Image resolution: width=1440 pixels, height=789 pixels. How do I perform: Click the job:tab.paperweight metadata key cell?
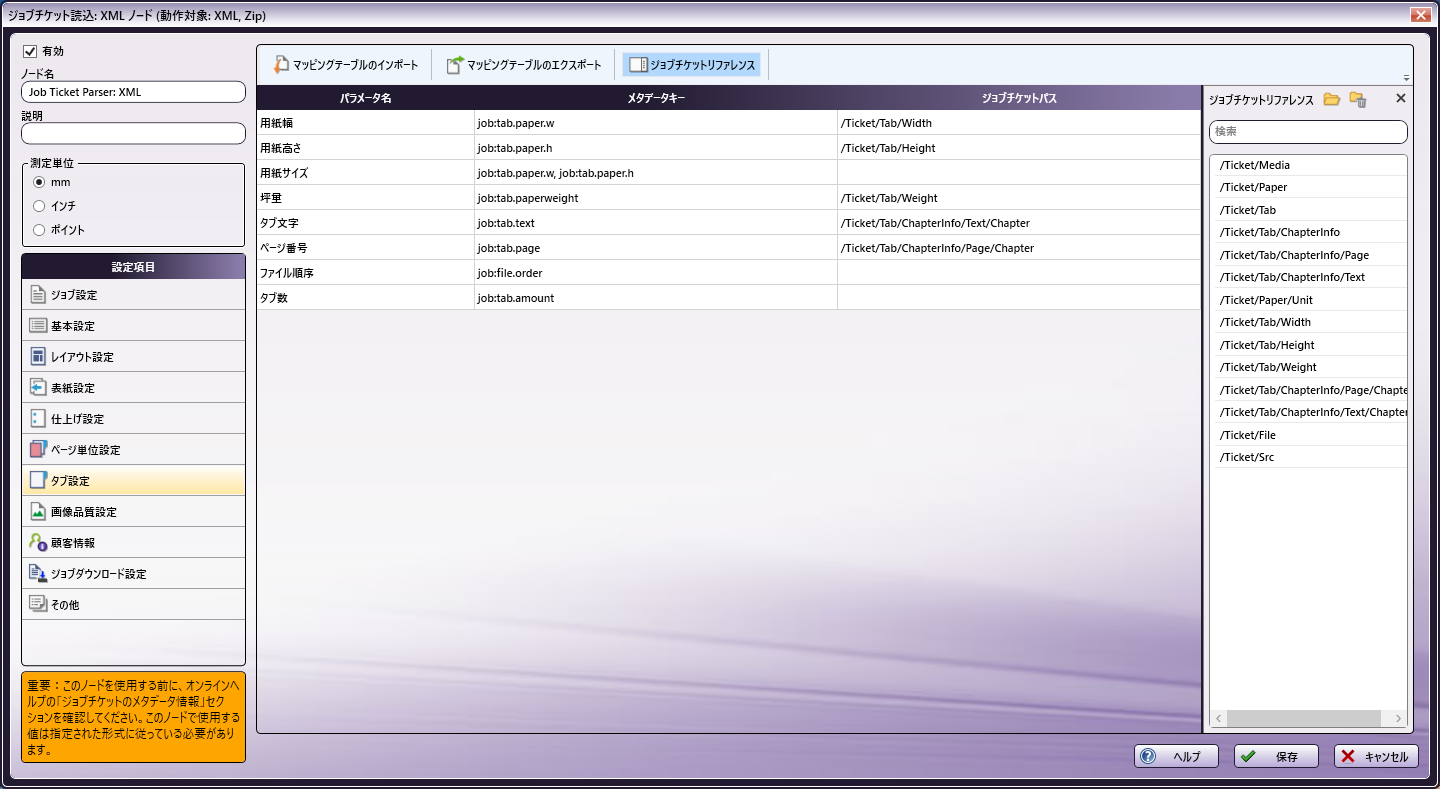656,198
